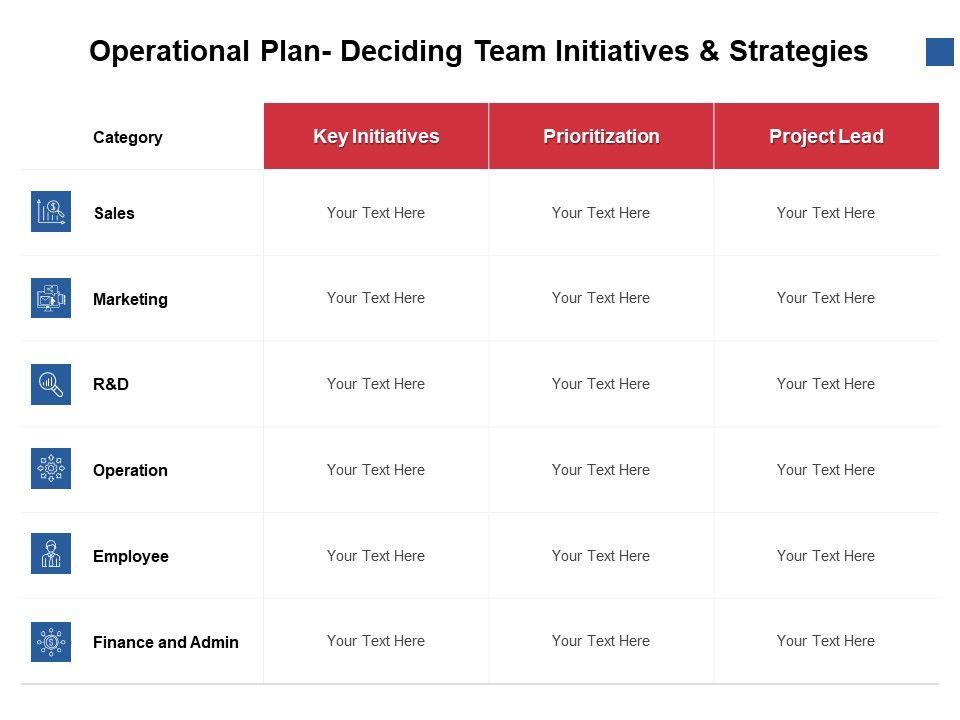This screenshot has height=720, width=960.
Task: Select the Finance and Admin icon
Action: click(x=51, y=641)
